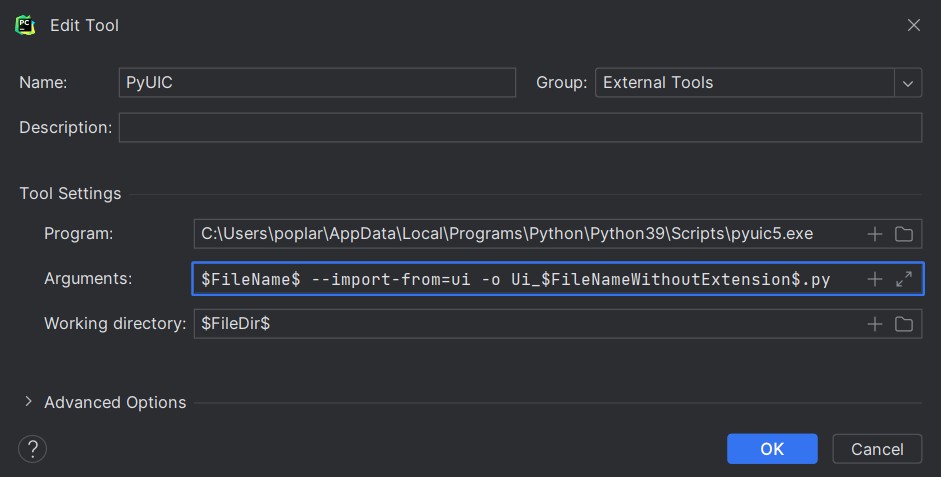
Task: Insert macro into Working directory field
Action: tap(875, 324)
